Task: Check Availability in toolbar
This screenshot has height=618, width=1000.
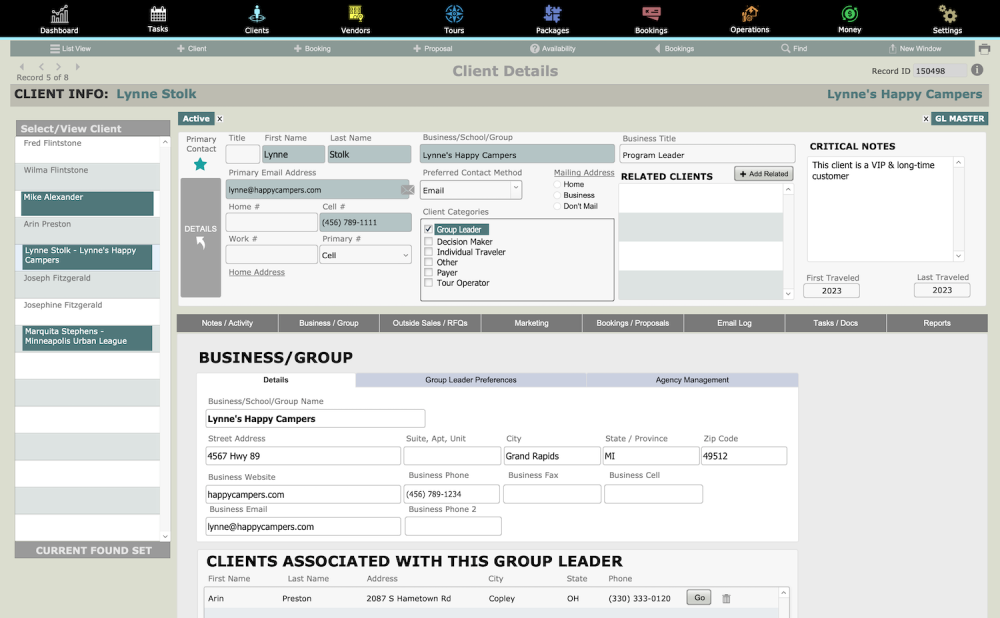Action: tap(552, 48)
